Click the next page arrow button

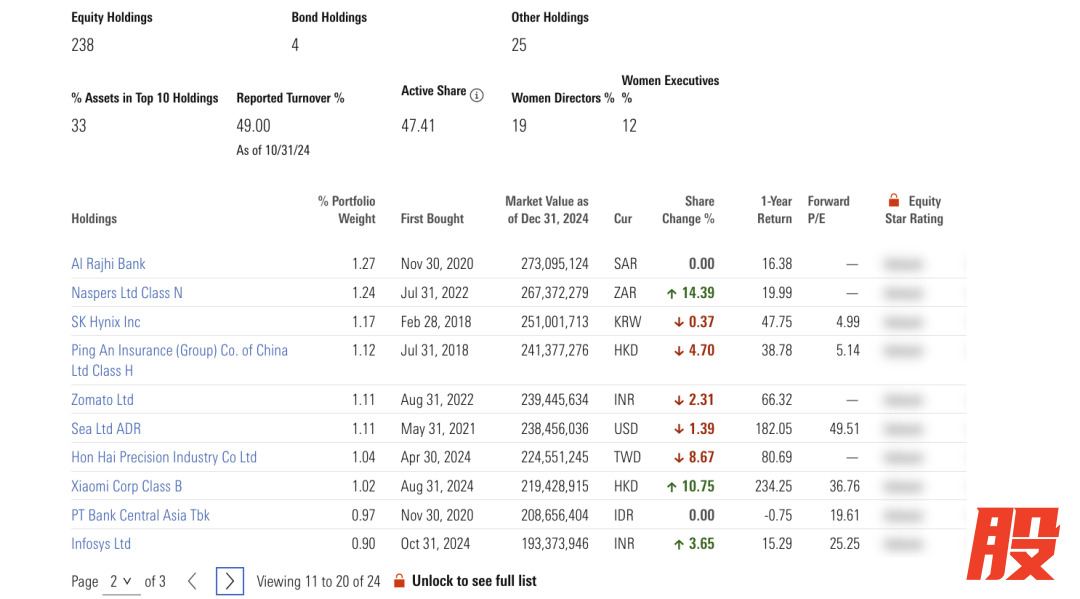click(x=230, y=581)
